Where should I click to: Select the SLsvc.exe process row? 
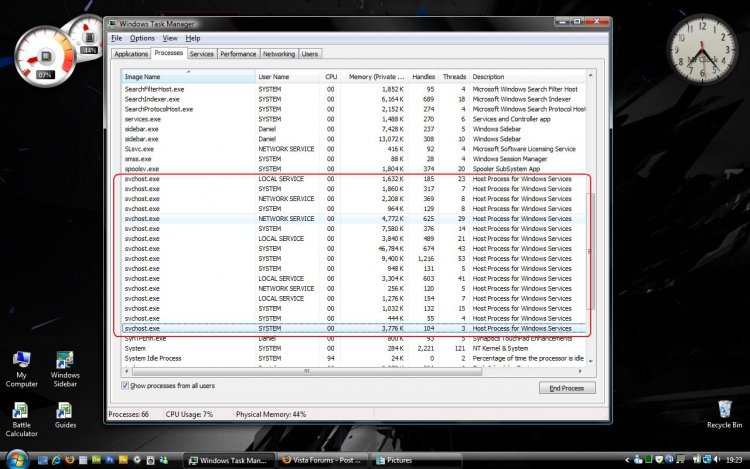(354, 149)
